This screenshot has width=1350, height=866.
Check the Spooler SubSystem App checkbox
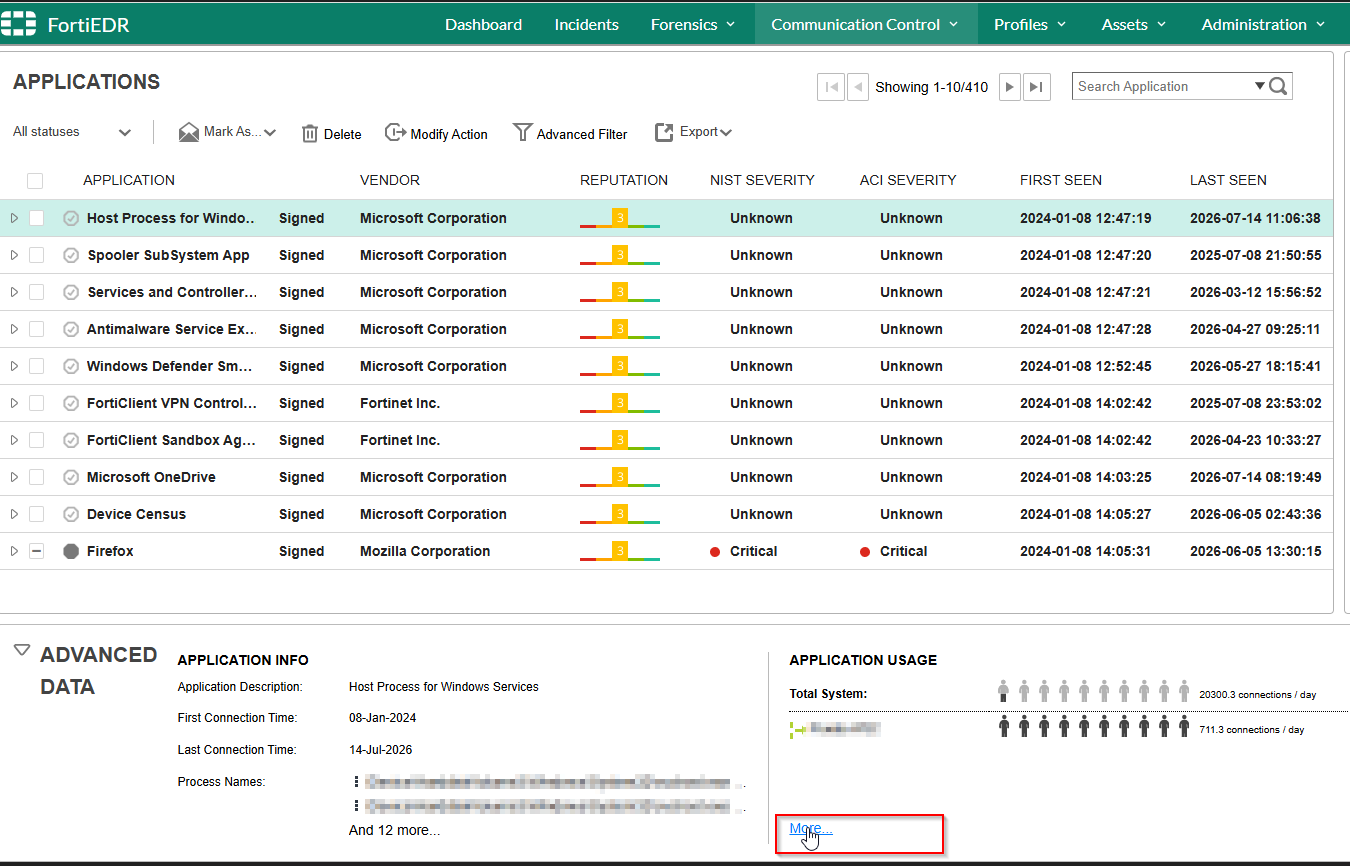[x=37, y=255]
